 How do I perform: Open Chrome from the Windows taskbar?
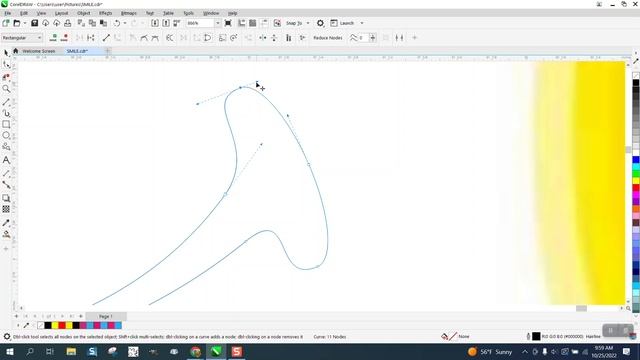(196, 351)
